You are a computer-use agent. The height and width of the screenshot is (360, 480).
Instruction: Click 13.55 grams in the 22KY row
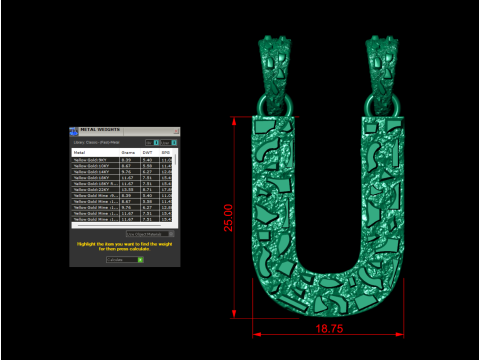(x=127, y=190)
